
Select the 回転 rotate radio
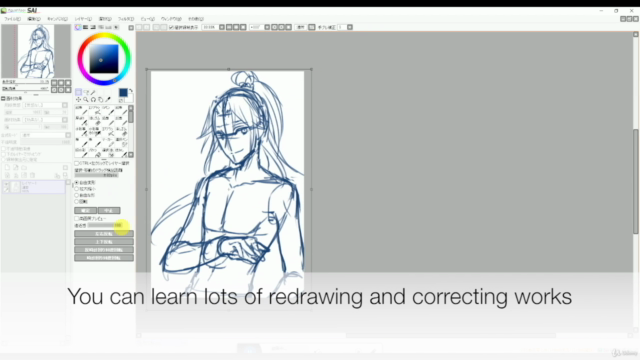[x=77, y=202]
